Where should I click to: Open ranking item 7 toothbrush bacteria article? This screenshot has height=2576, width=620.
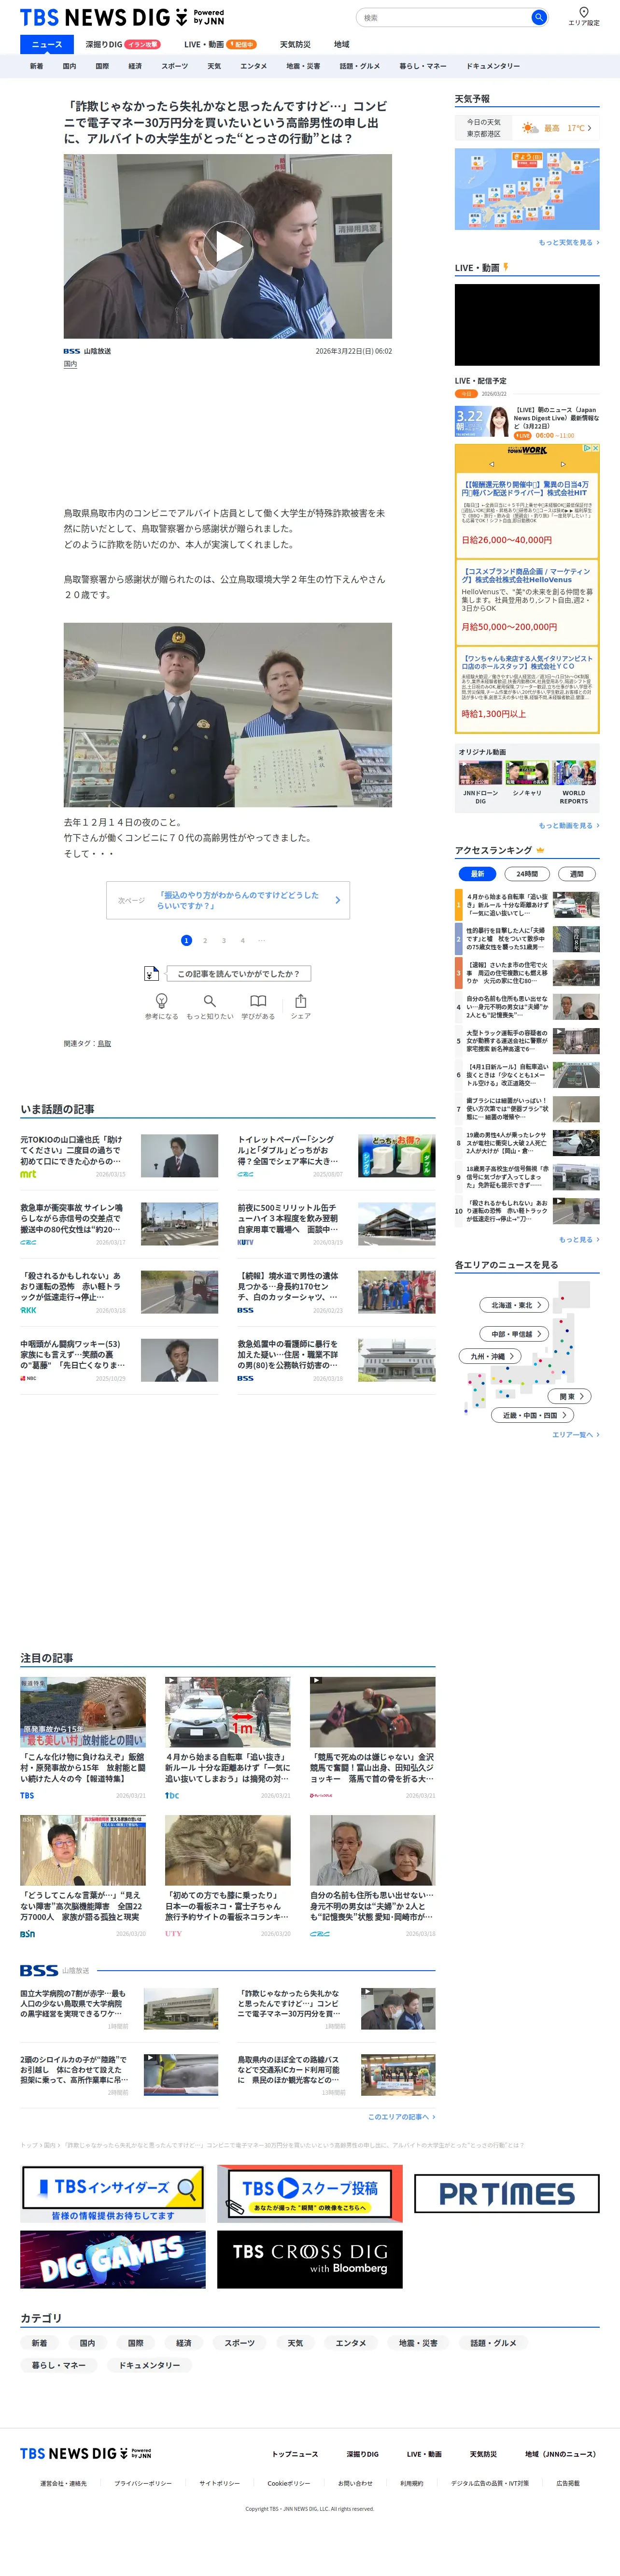pyautogui.click(x=527, y=1109)
